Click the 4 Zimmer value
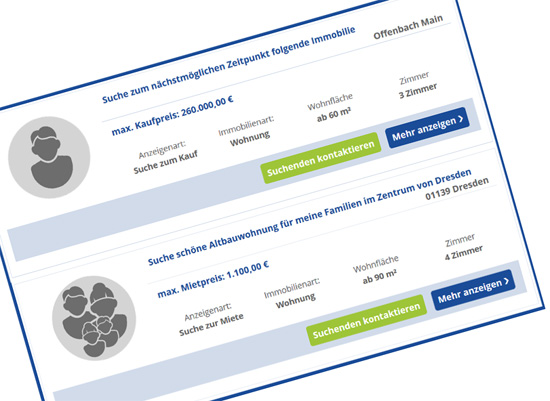Viewport: 550px width, 401px height. 464,253
